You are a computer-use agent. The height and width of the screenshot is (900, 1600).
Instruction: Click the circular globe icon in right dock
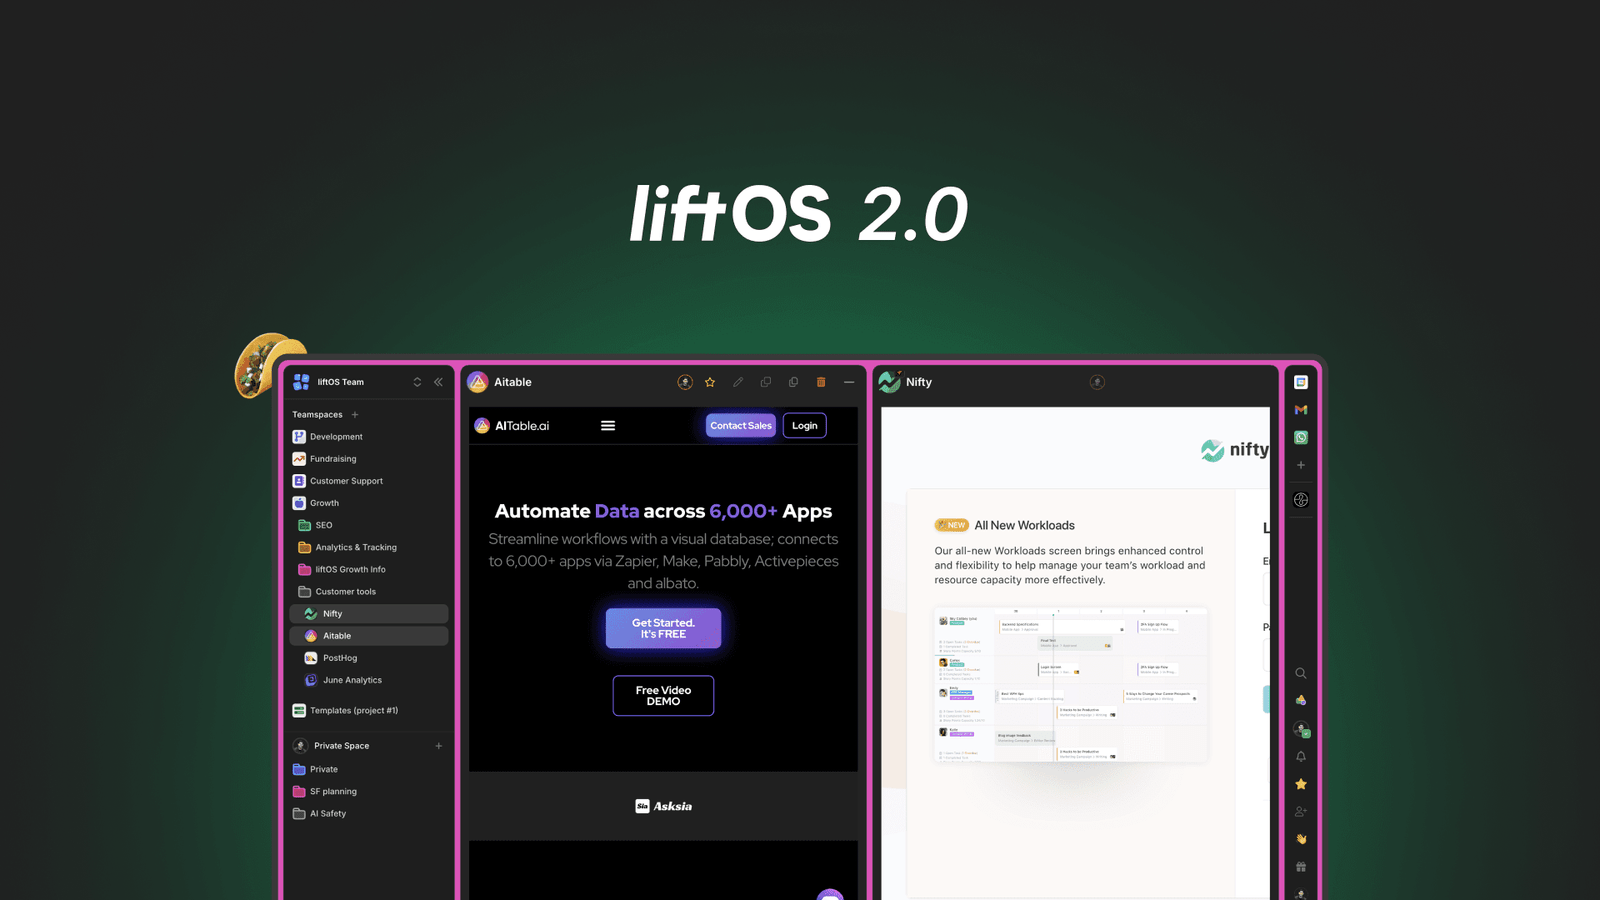click(x=1301, y=500)
